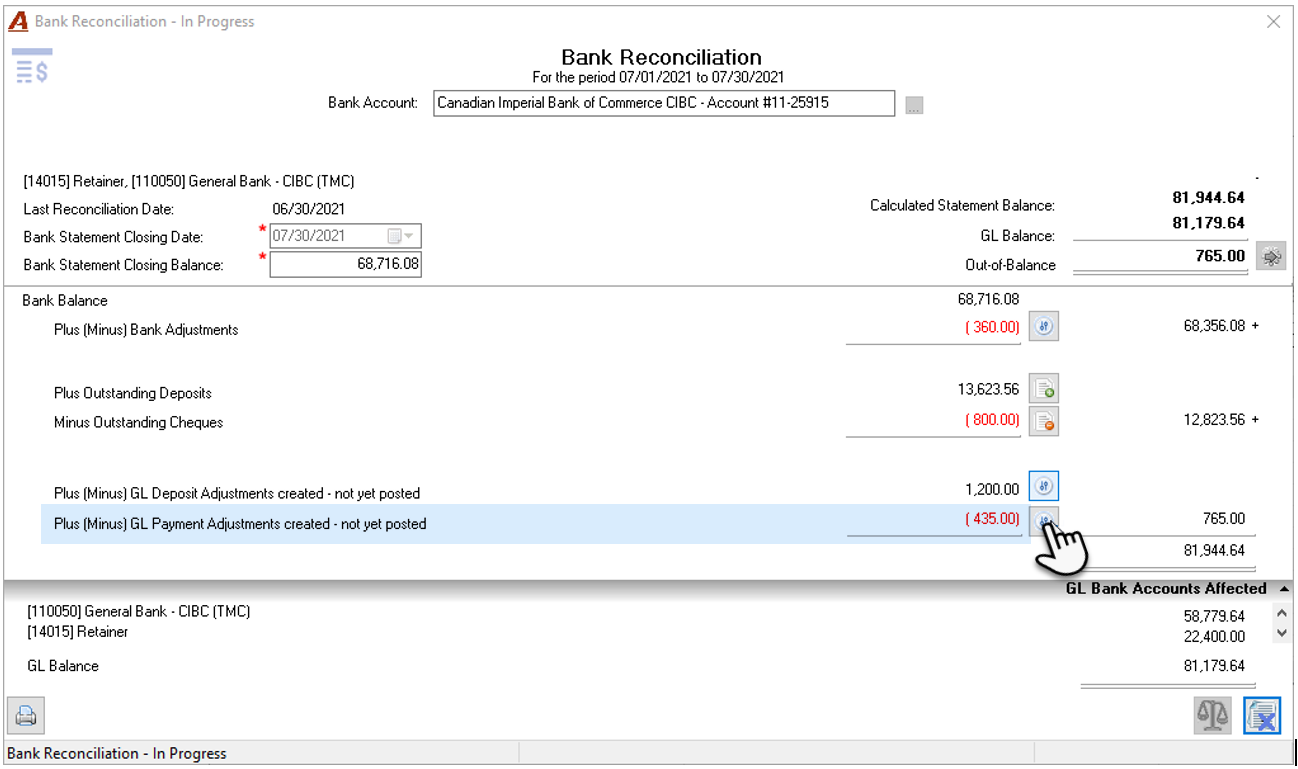The image size is (1298, 769).
Task: Click the General Bank amount 58,779.64
Action: [x=1214, y=616]
